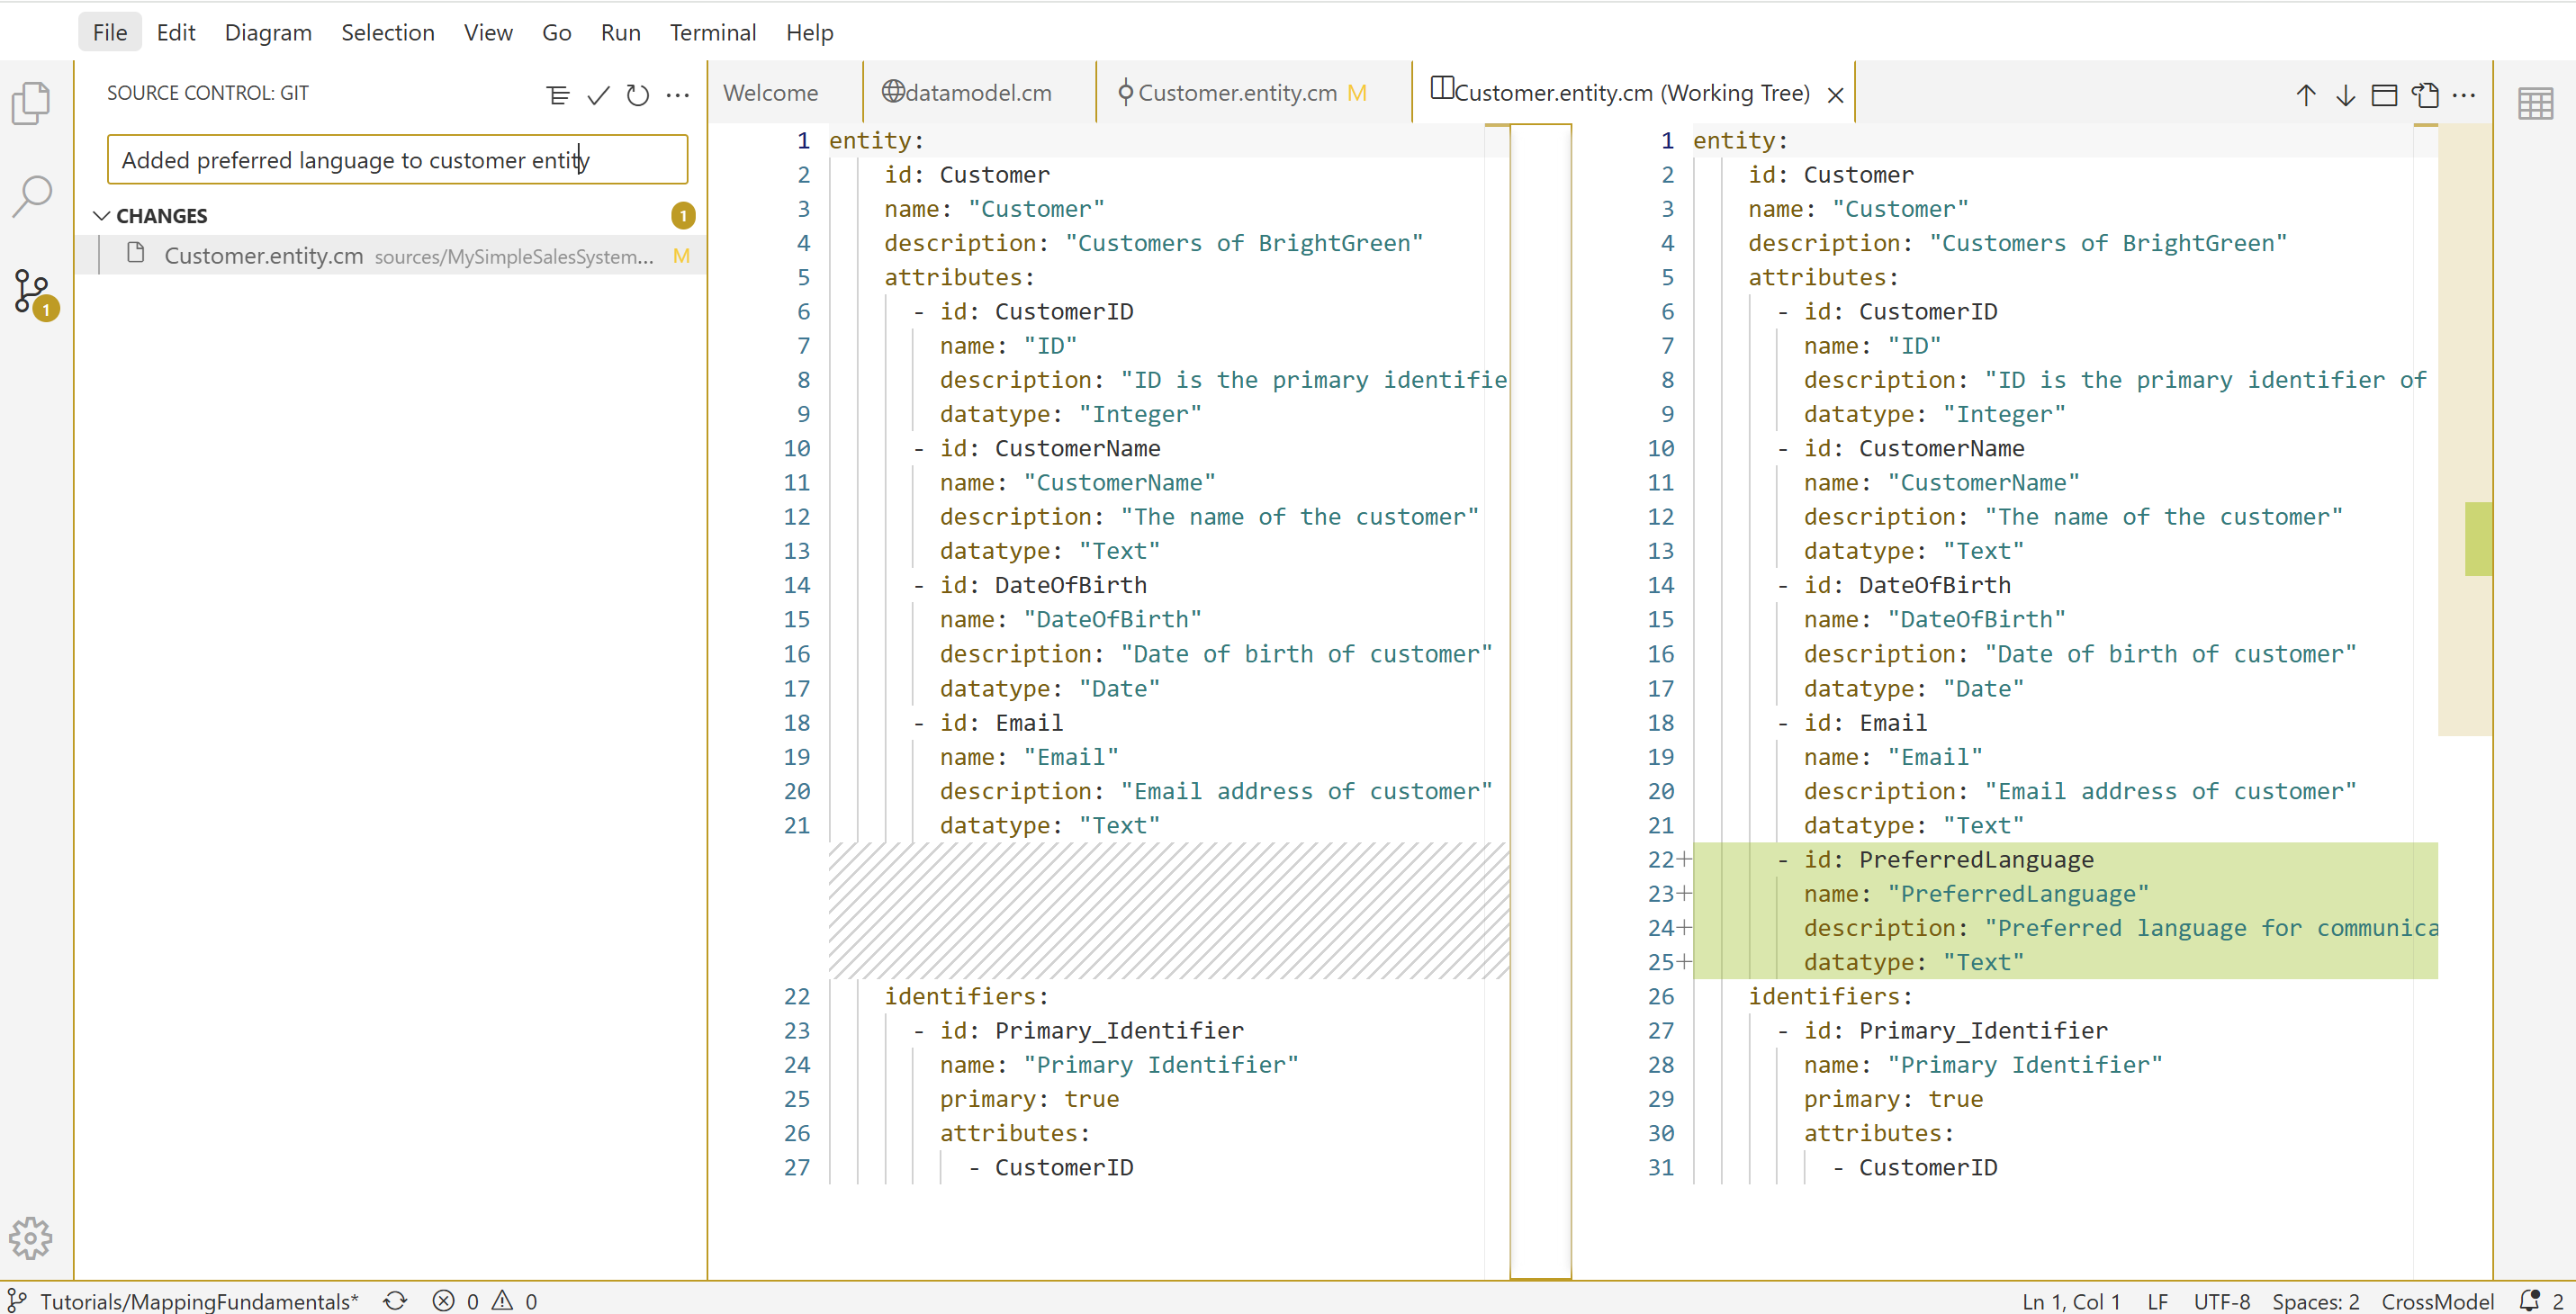
Task: Commit changes with the checkmark icon
Action: click(x=598, y=95)
